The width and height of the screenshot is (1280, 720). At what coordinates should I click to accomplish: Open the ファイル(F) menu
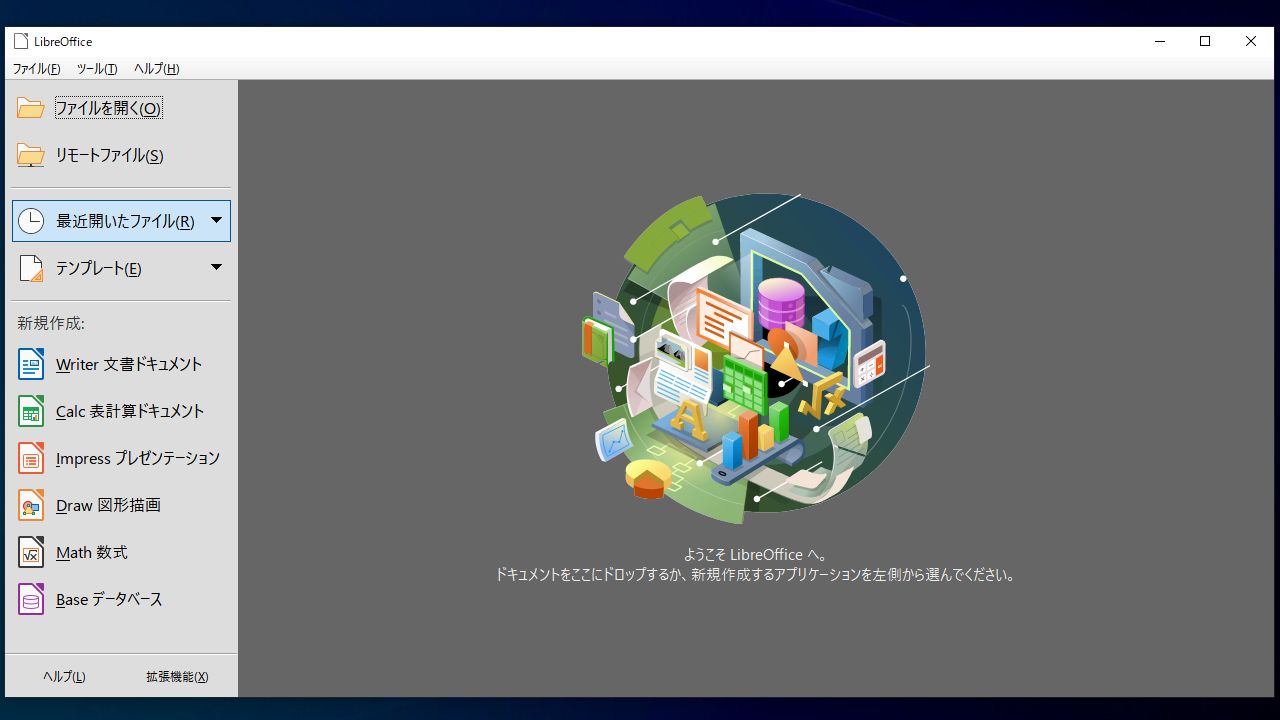[x=36, y=69]
